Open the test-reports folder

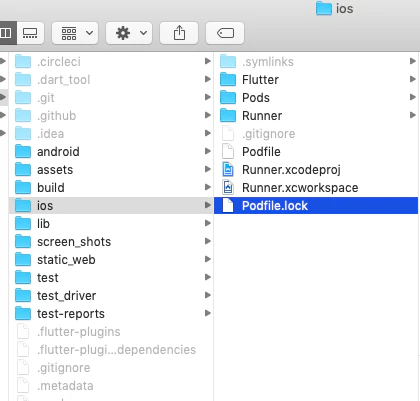point(111,314)
